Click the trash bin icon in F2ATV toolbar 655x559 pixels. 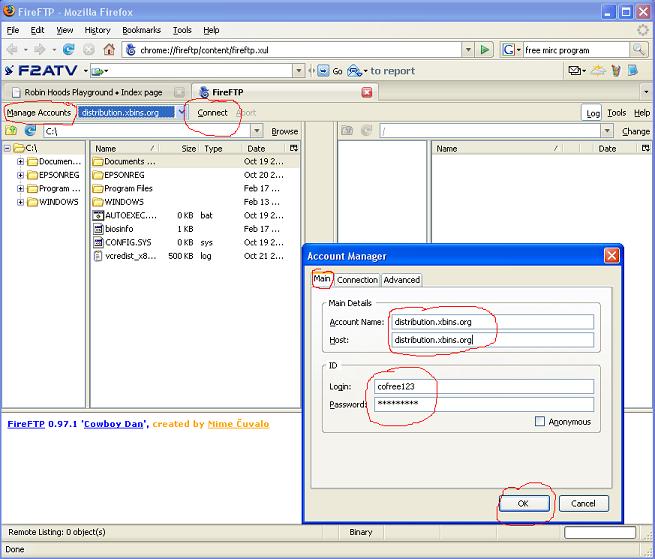(616, 71)
